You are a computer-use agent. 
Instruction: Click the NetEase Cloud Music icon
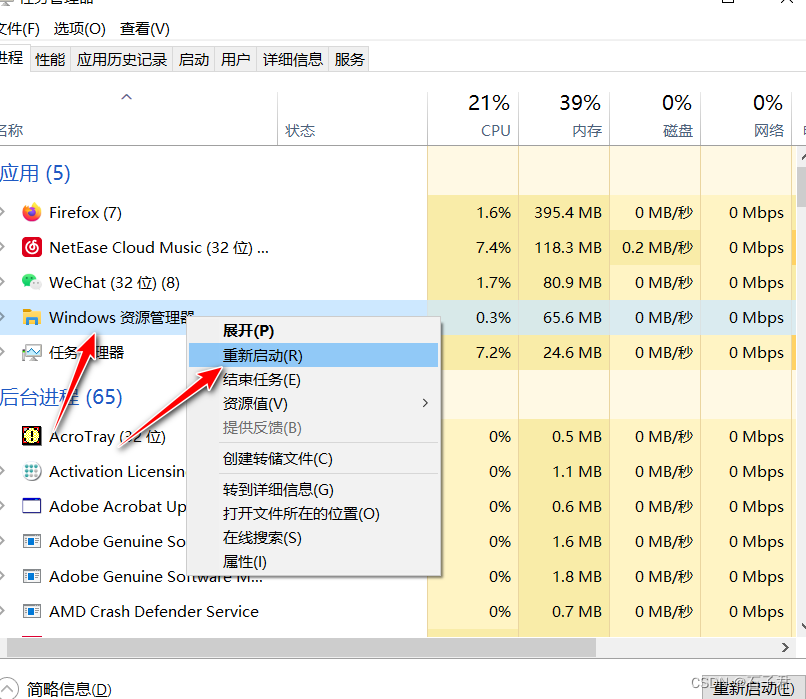click(31, 247)
